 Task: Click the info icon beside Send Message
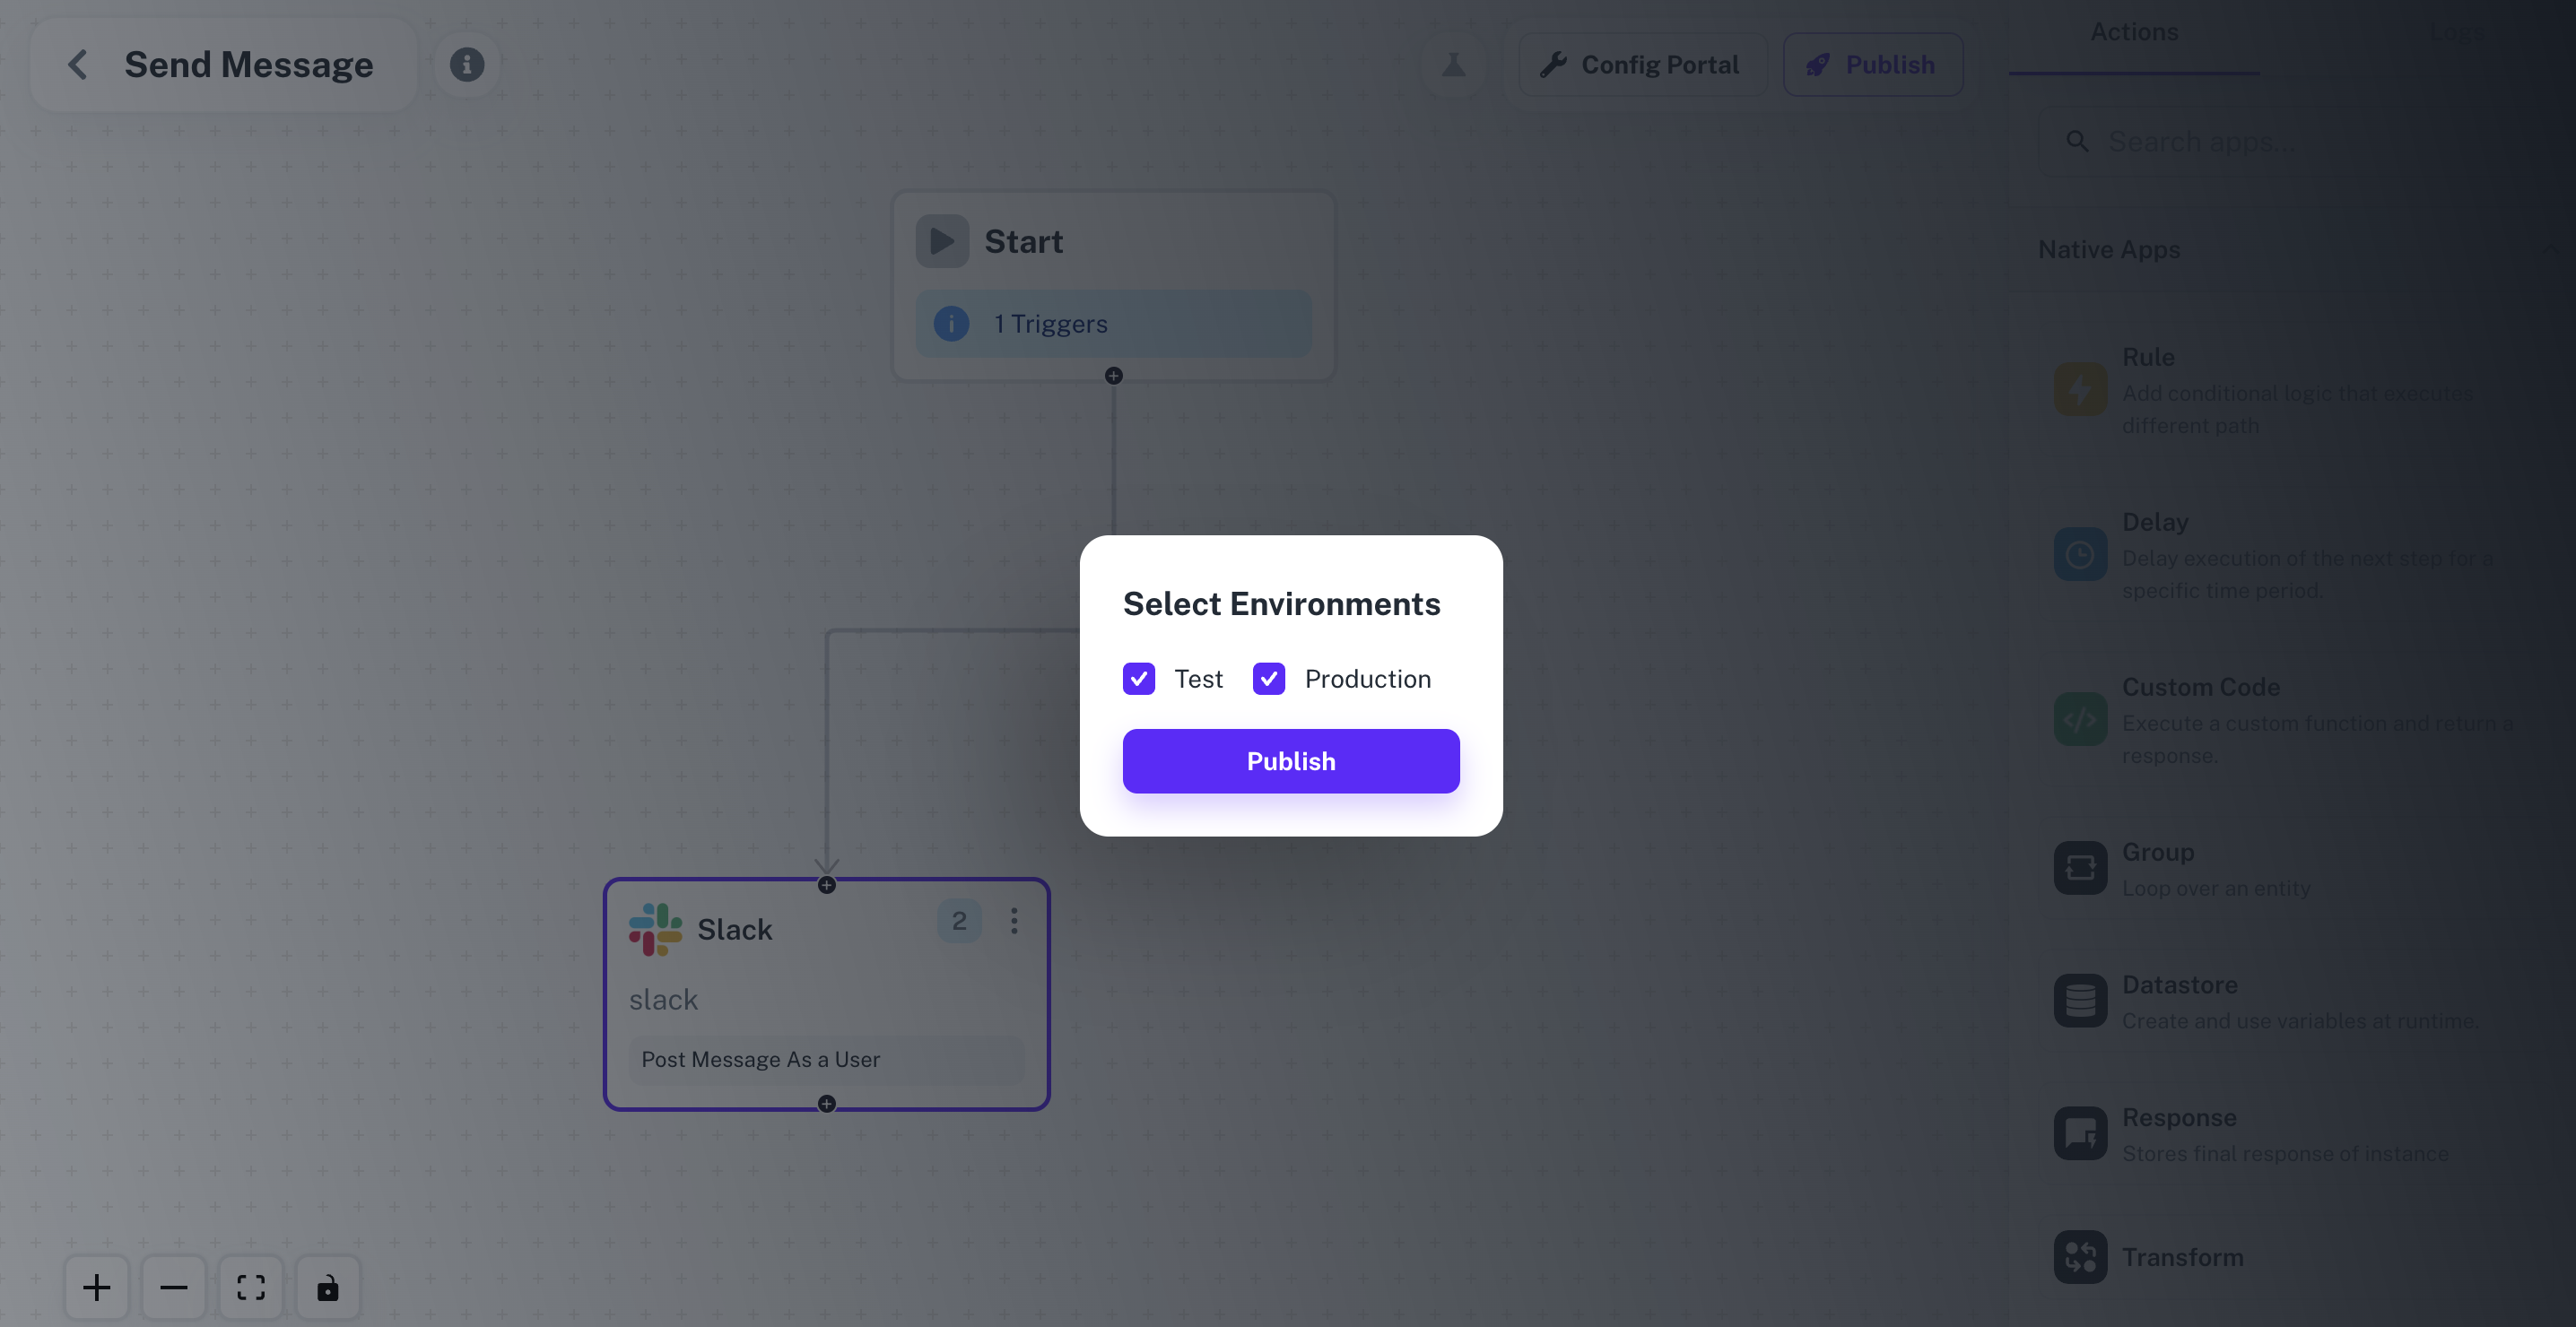click(466, 63)
